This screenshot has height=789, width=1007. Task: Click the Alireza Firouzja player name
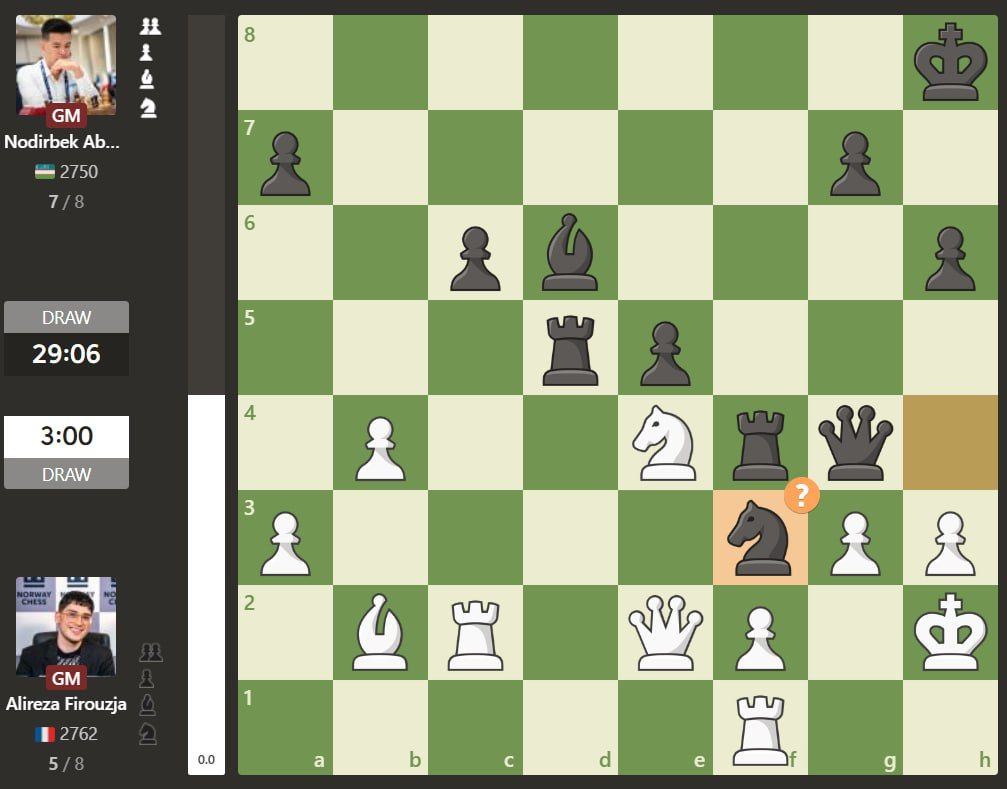pos(66,704)
